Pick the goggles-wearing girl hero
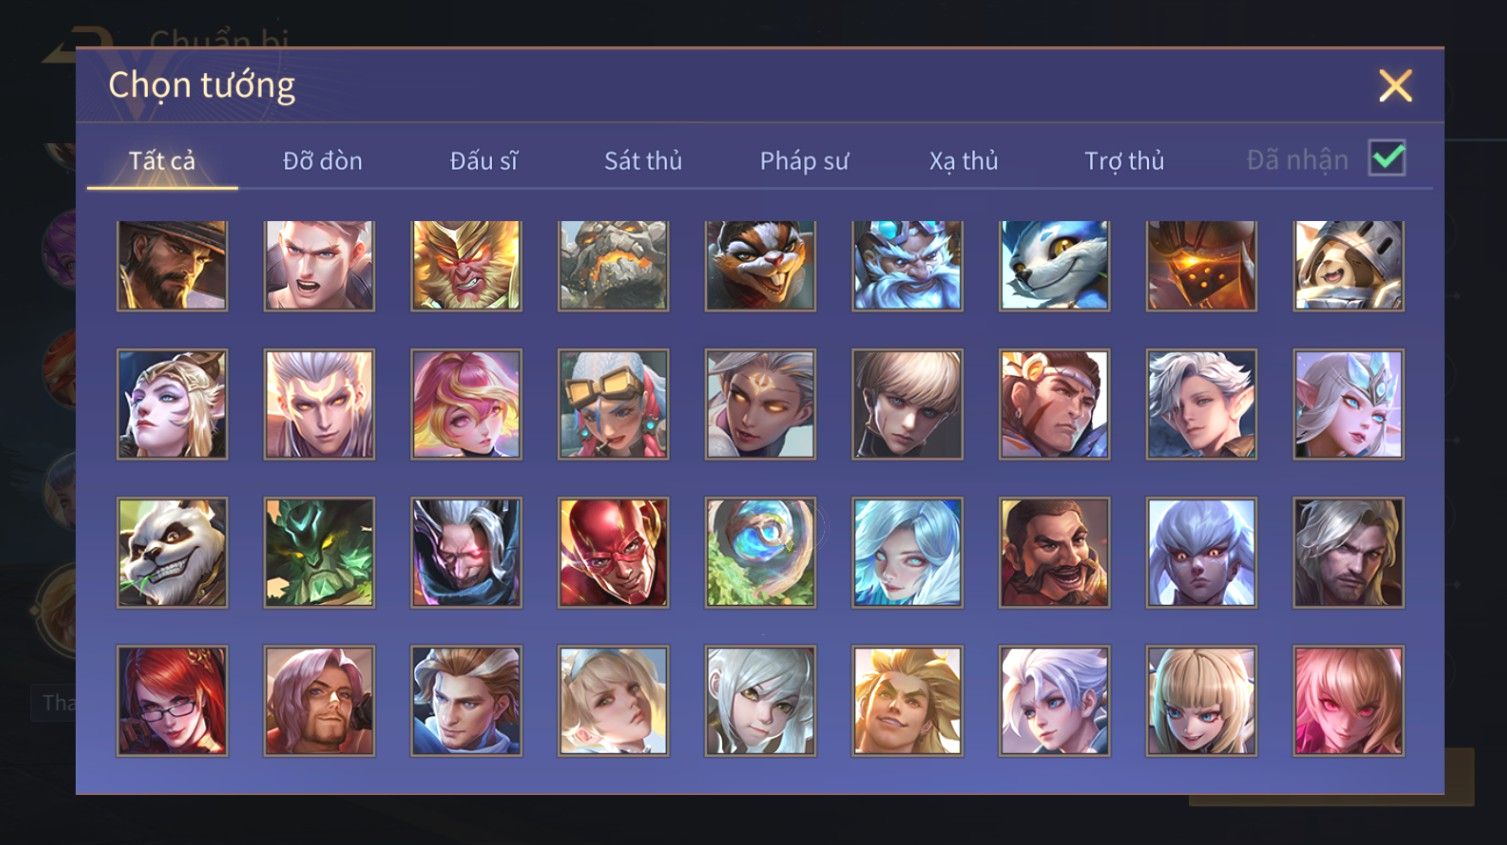Viewport: 1507px width, 845px height. 613,404
